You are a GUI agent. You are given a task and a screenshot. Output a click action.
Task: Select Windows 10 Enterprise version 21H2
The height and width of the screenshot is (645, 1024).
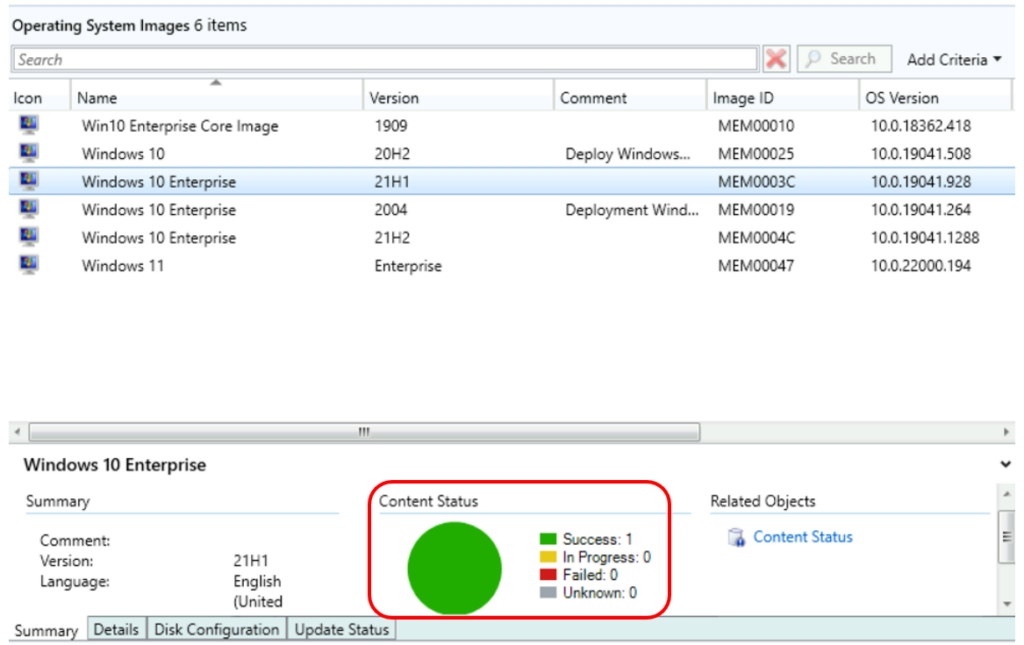[x=512, y=238]
